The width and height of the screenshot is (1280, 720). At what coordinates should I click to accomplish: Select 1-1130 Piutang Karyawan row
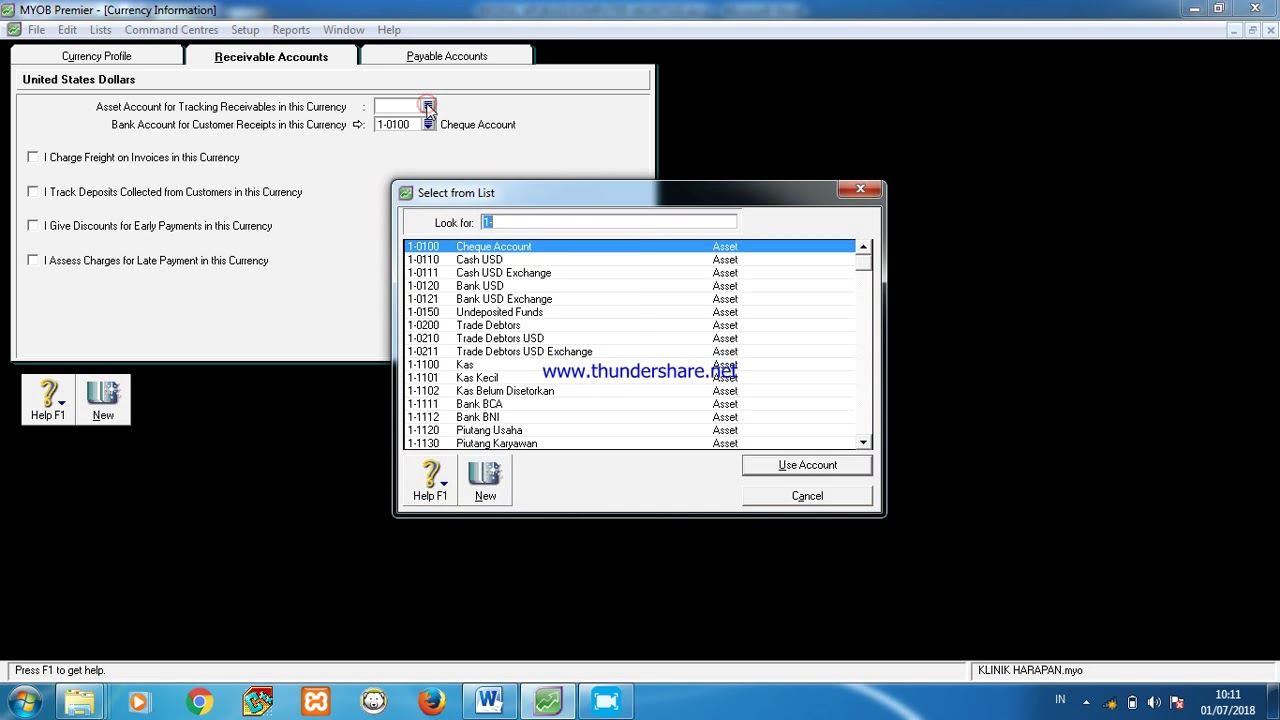tap(630, 443)
